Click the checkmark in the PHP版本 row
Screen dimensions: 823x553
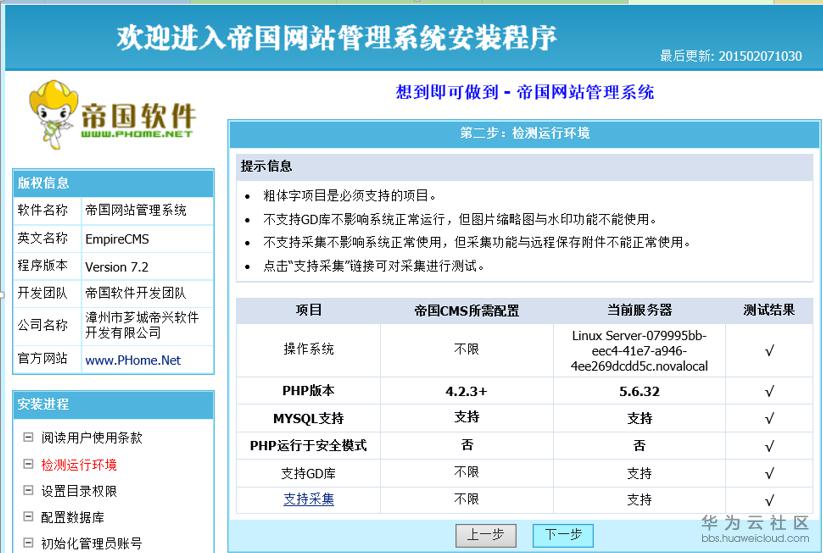[x=769, y=391]
